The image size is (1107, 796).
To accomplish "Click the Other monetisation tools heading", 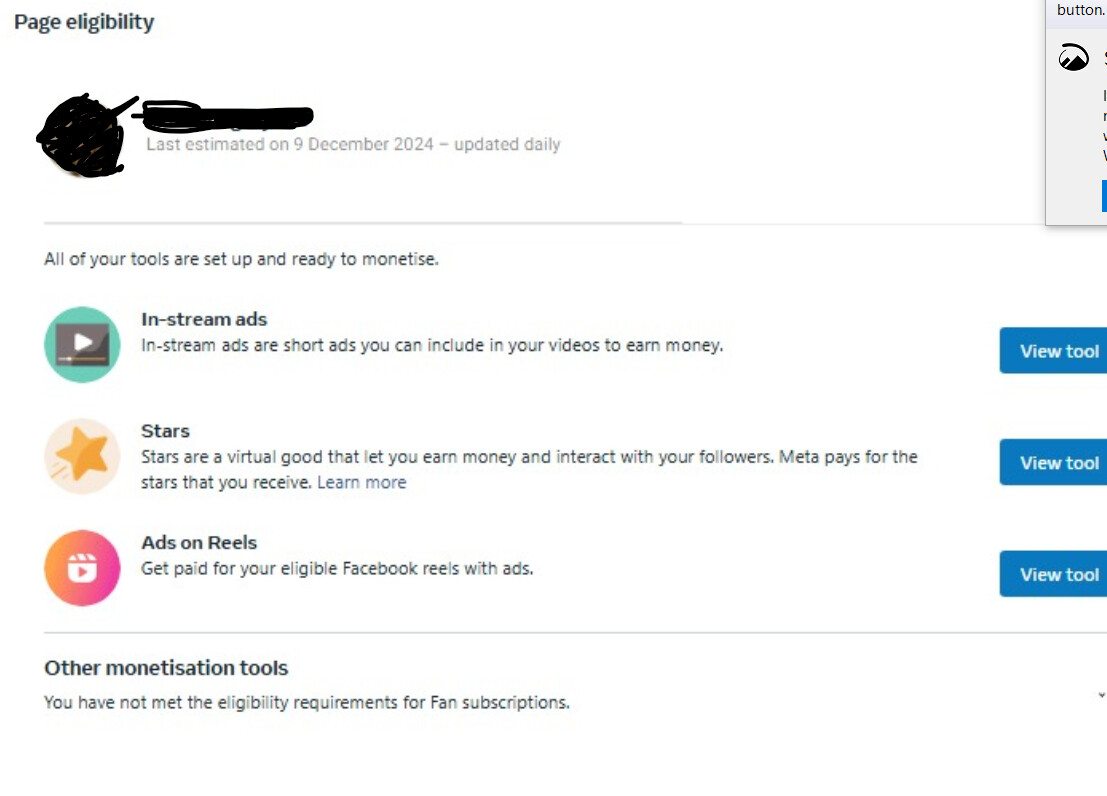I will pyautogui.click(x=166, y=667).
